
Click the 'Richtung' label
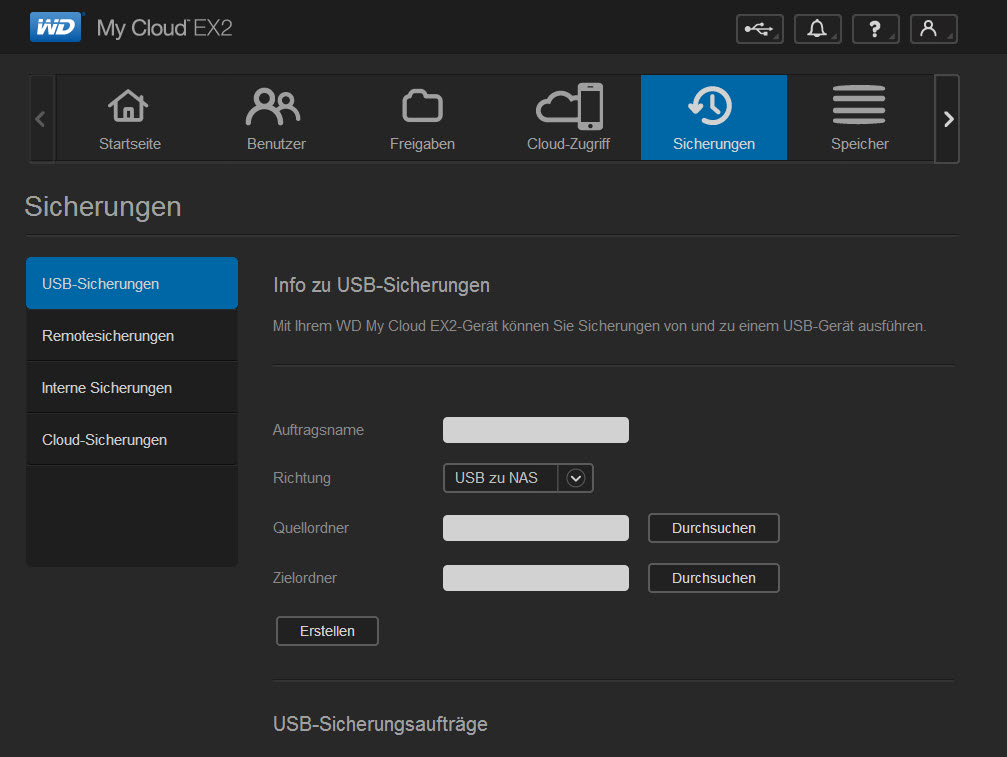[302, 478]
